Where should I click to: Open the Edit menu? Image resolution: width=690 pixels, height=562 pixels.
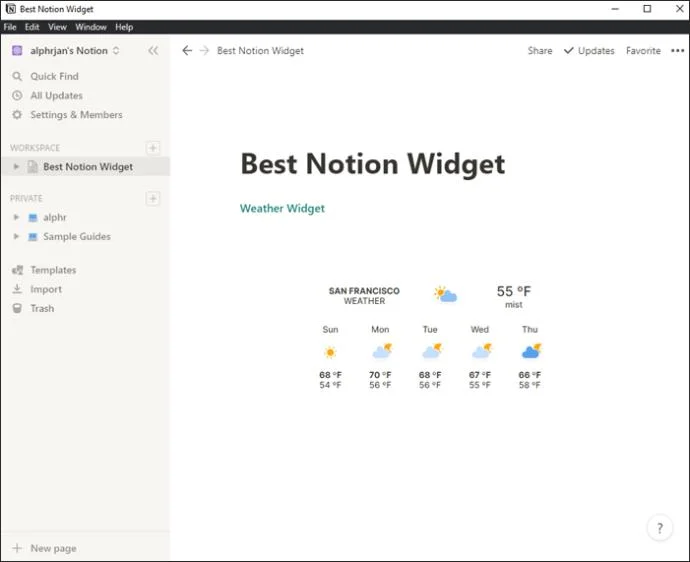pos(32,27)
